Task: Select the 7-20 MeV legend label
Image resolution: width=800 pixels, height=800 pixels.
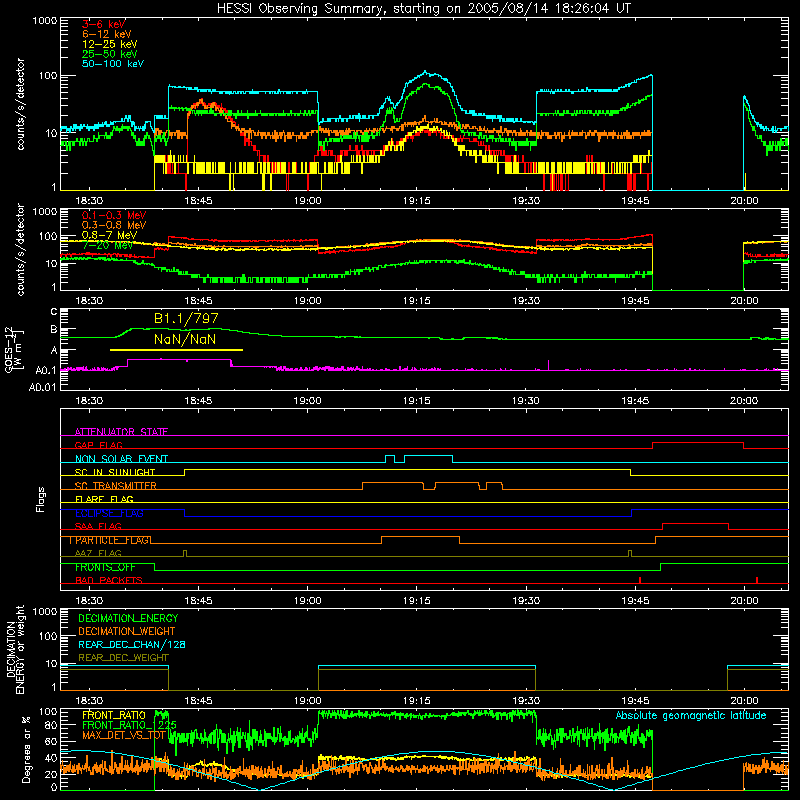Action: (x=107, y=245)
